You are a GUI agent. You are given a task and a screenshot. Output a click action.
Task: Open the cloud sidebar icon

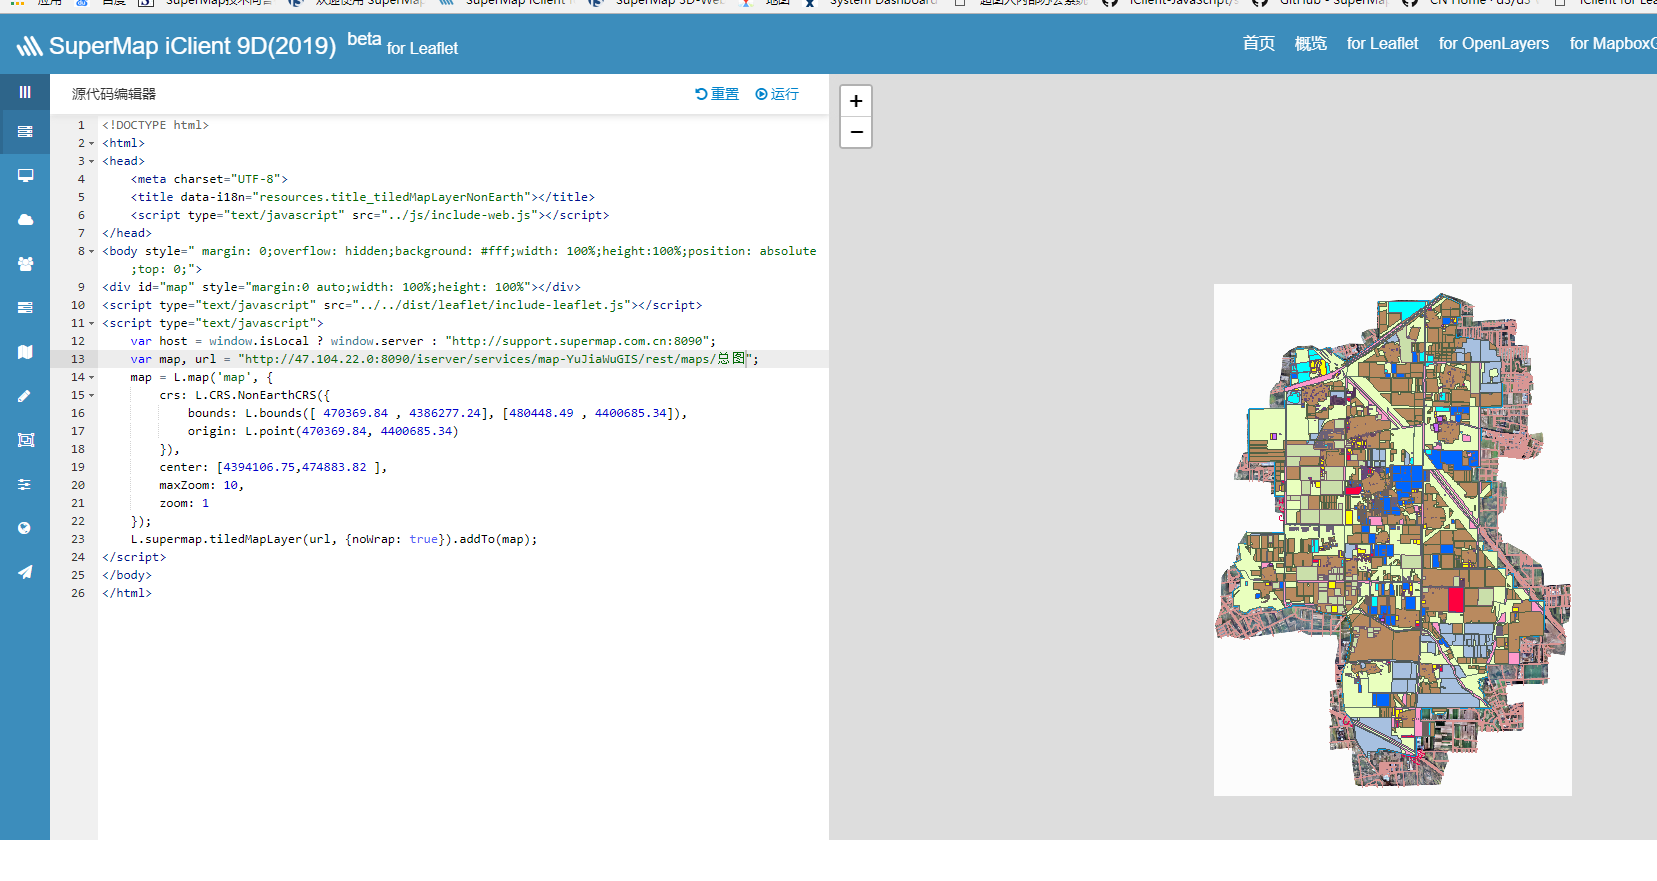25,220
